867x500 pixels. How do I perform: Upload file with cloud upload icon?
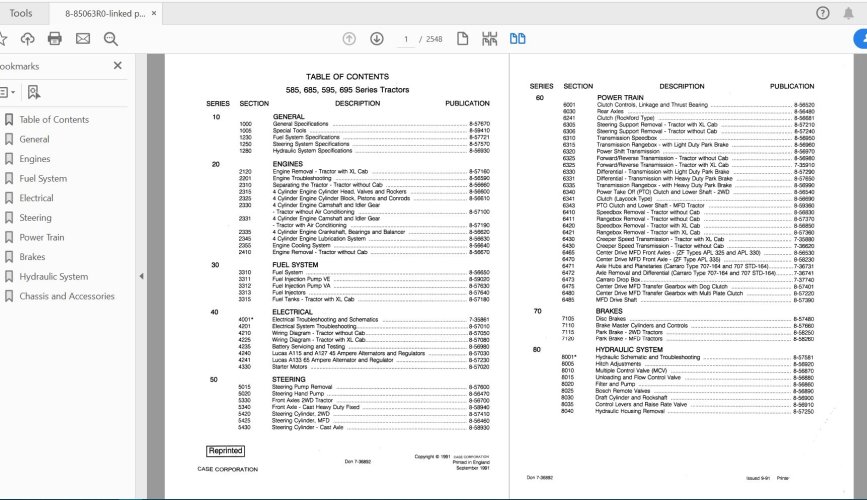click(28, 39)
